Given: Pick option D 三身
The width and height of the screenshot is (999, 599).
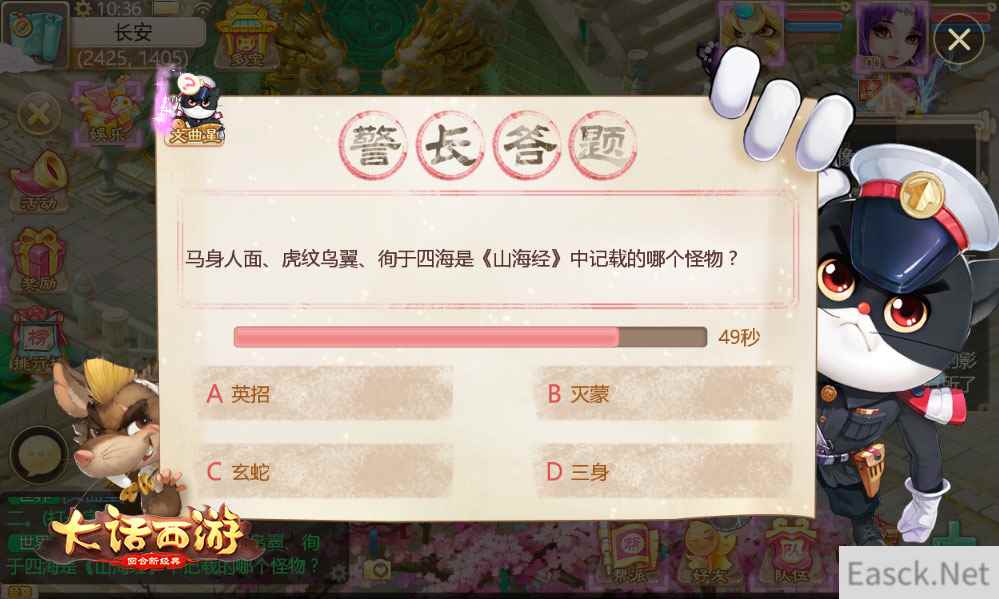Looking at the screenshot, I should (664, 472).
